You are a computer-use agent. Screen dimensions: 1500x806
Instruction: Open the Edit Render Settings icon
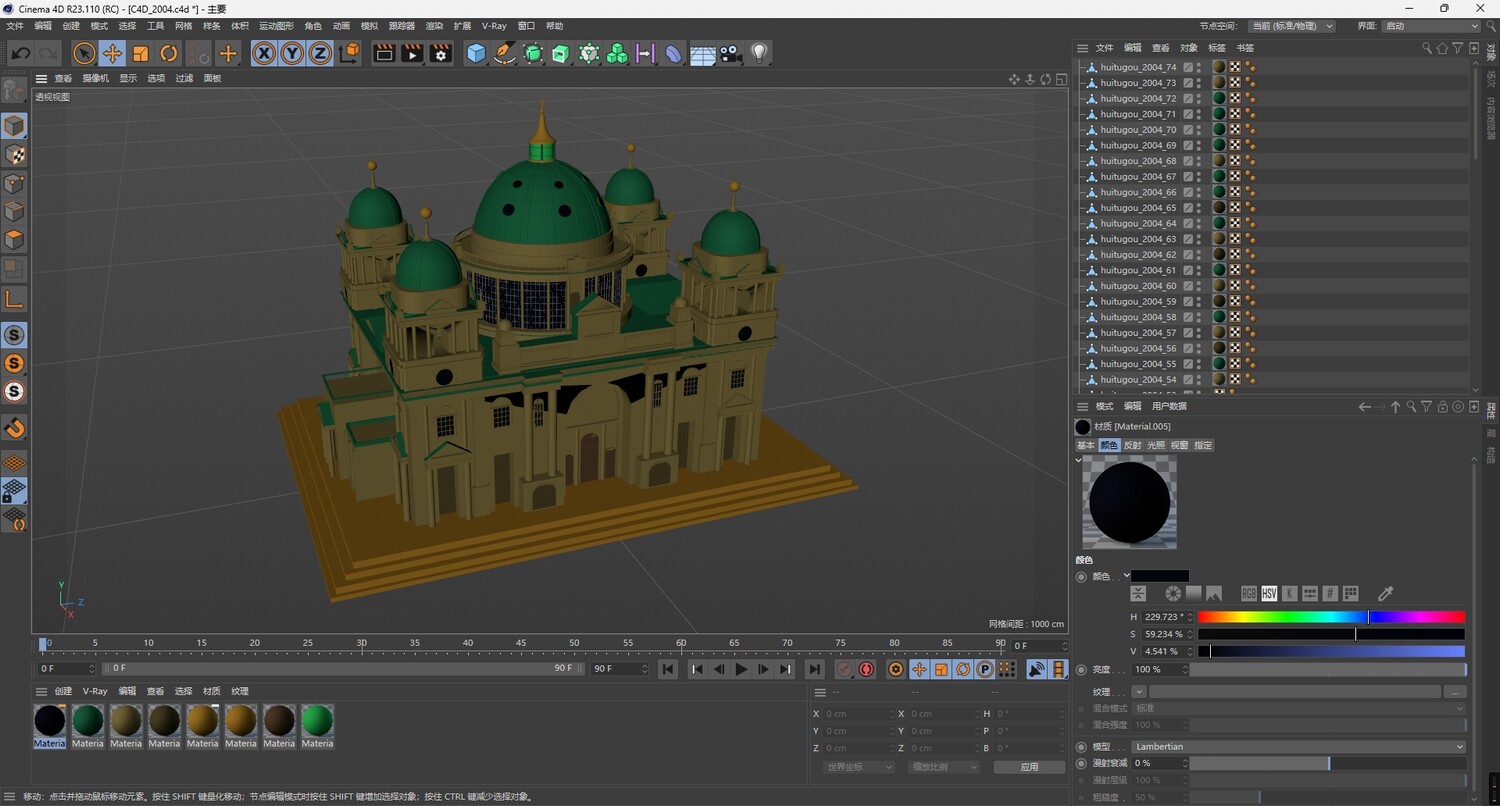click(x=440, y=54)
